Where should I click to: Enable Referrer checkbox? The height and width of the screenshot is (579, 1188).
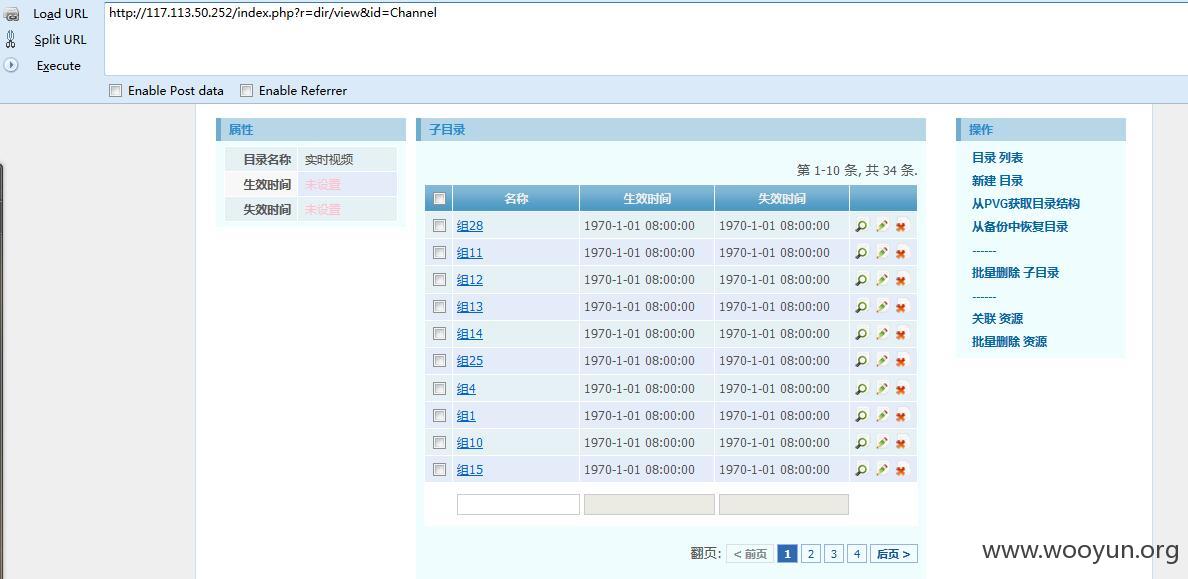(x=246, y=91)
